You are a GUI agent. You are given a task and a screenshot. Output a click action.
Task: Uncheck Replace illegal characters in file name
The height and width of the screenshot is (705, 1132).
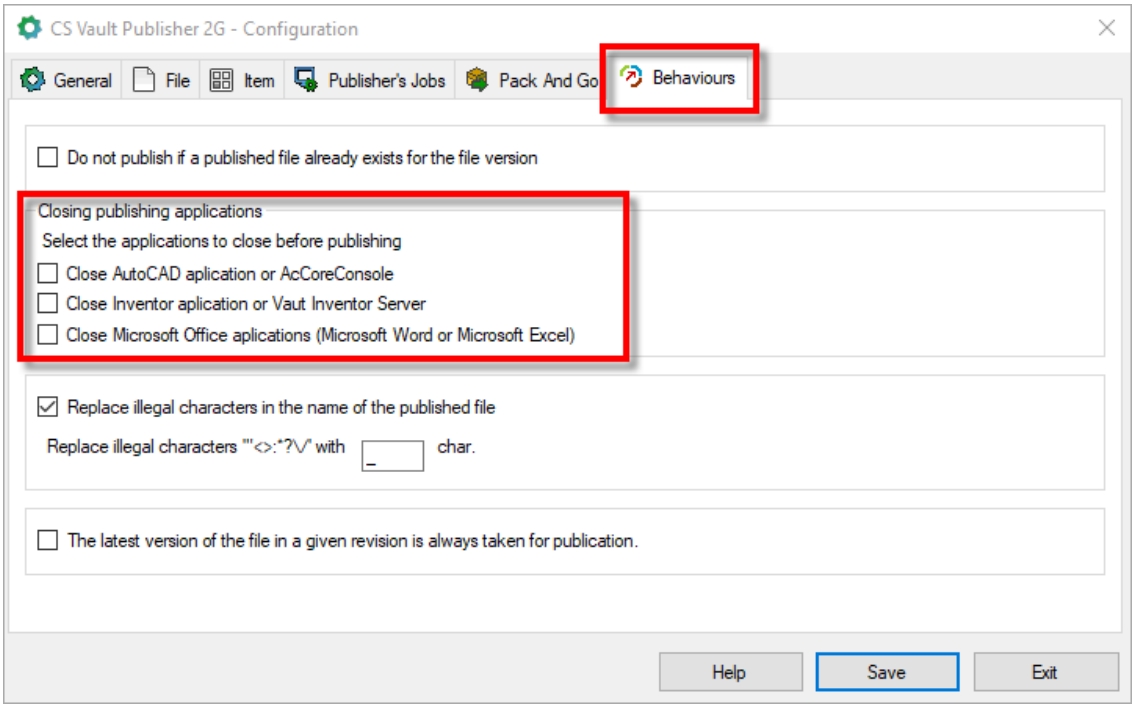tap(47, 407)
